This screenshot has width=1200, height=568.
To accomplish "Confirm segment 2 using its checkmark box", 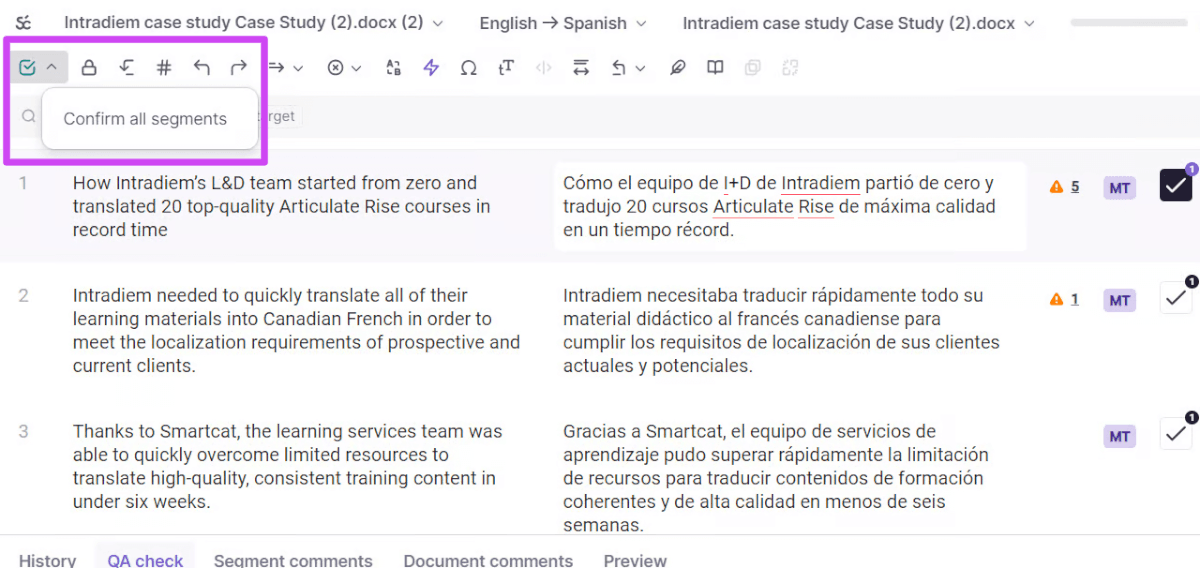I will click(x=1176, y=298).
